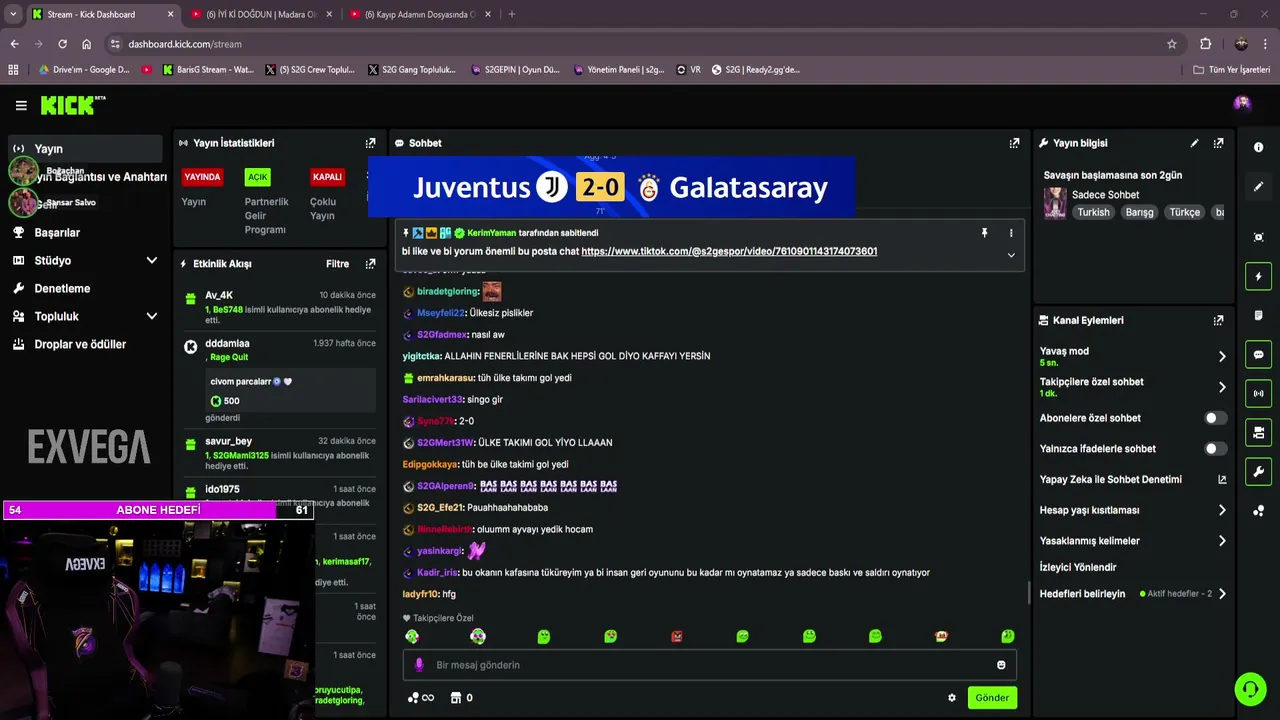Switch to the İYİ Kİ DOĞDUN browser tab
Viewport: 1280px width, 720px height.
(x=261, y=14)
